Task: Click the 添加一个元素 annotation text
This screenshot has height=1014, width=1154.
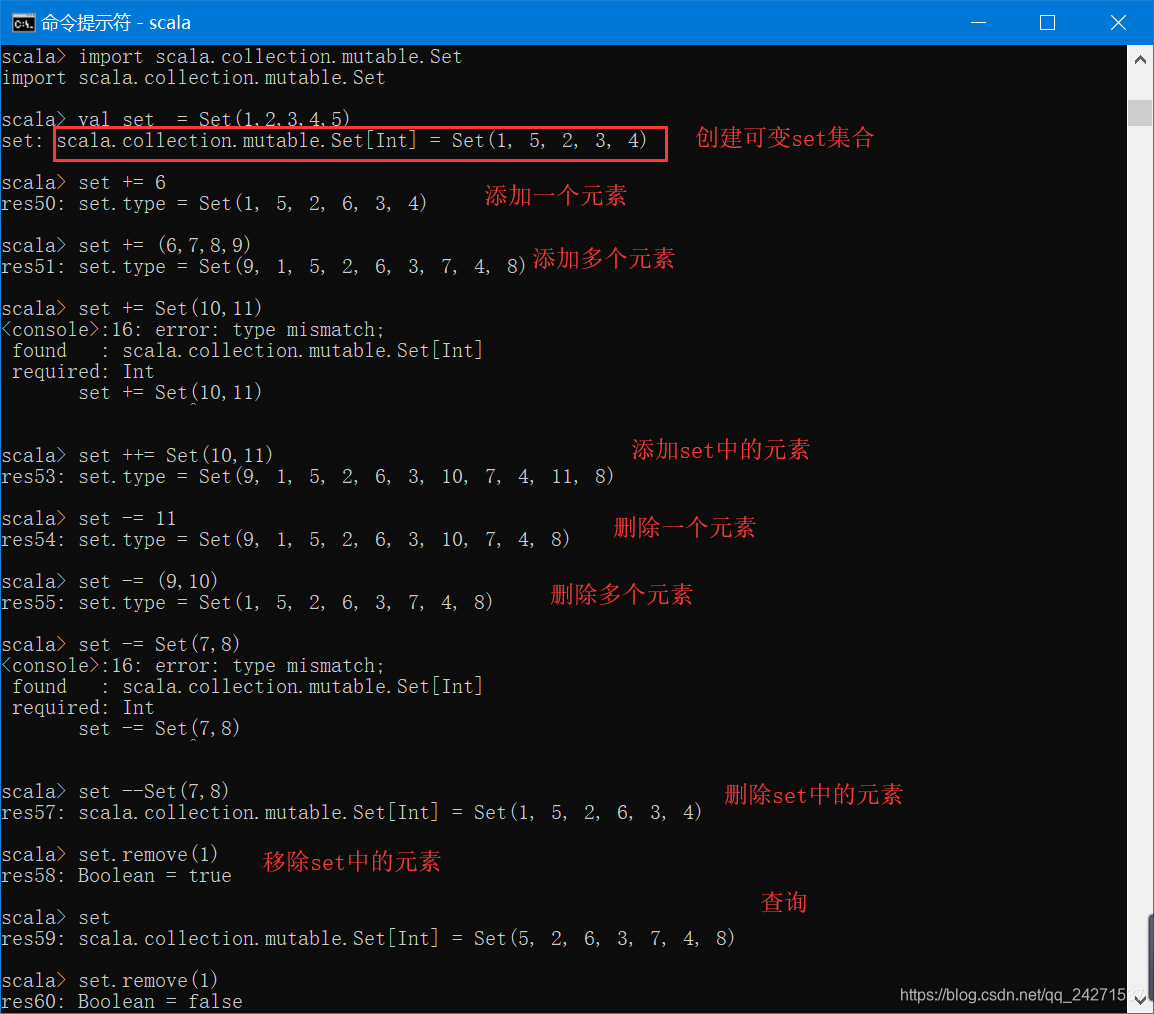Action: [x=556, y=196]
